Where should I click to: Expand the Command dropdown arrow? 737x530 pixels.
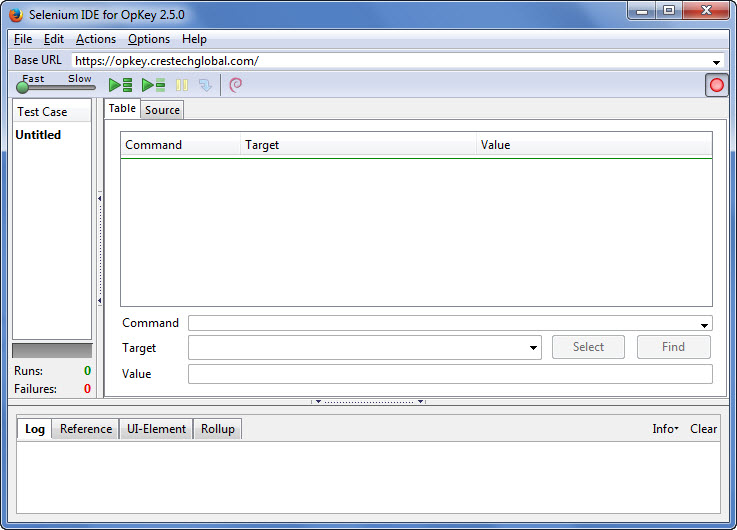click(x=704, y=325)
